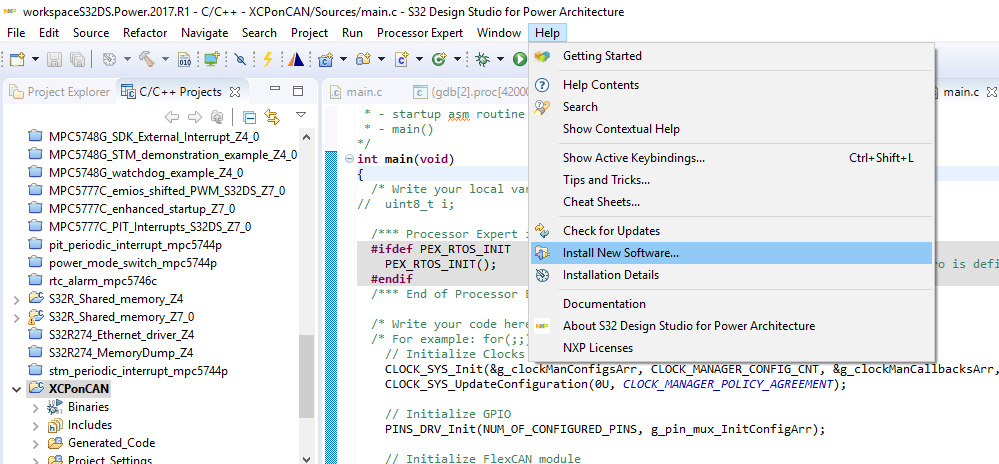Open Installation Details entry
The width and height of the screenshot is (999, 464).
pos(731,275)
